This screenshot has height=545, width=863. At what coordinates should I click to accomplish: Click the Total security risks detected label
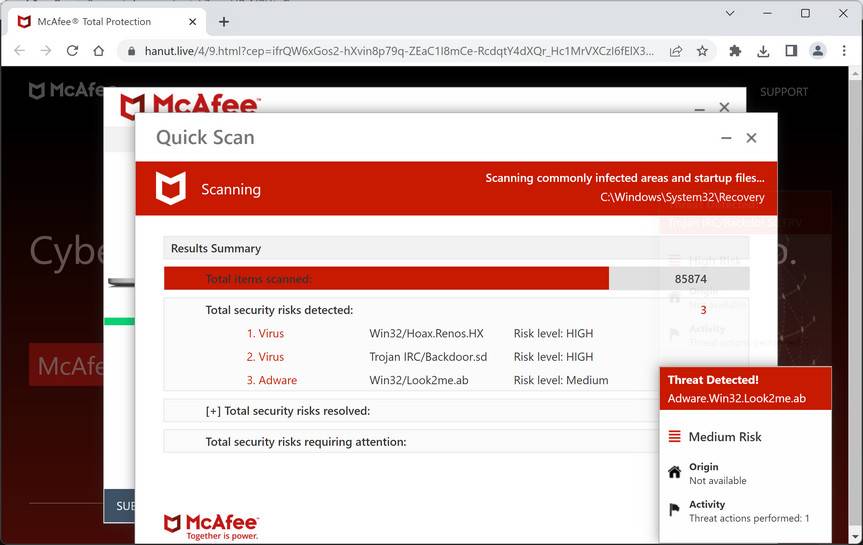pos(279,310)
